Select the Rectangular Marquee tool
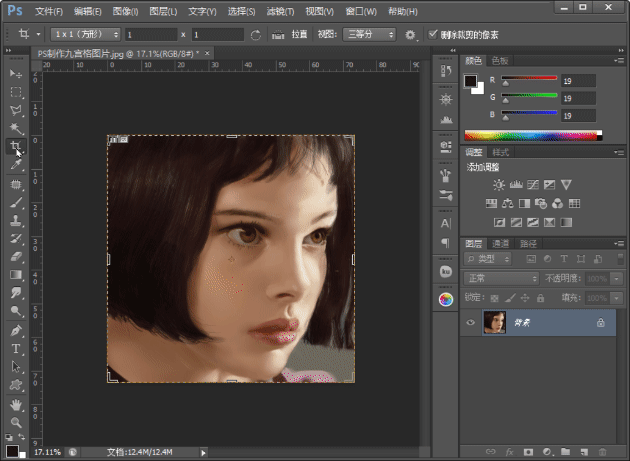Image resolution: width=630 pixels, height=461 pixels. pyautogui.click(x=16, y=92)
